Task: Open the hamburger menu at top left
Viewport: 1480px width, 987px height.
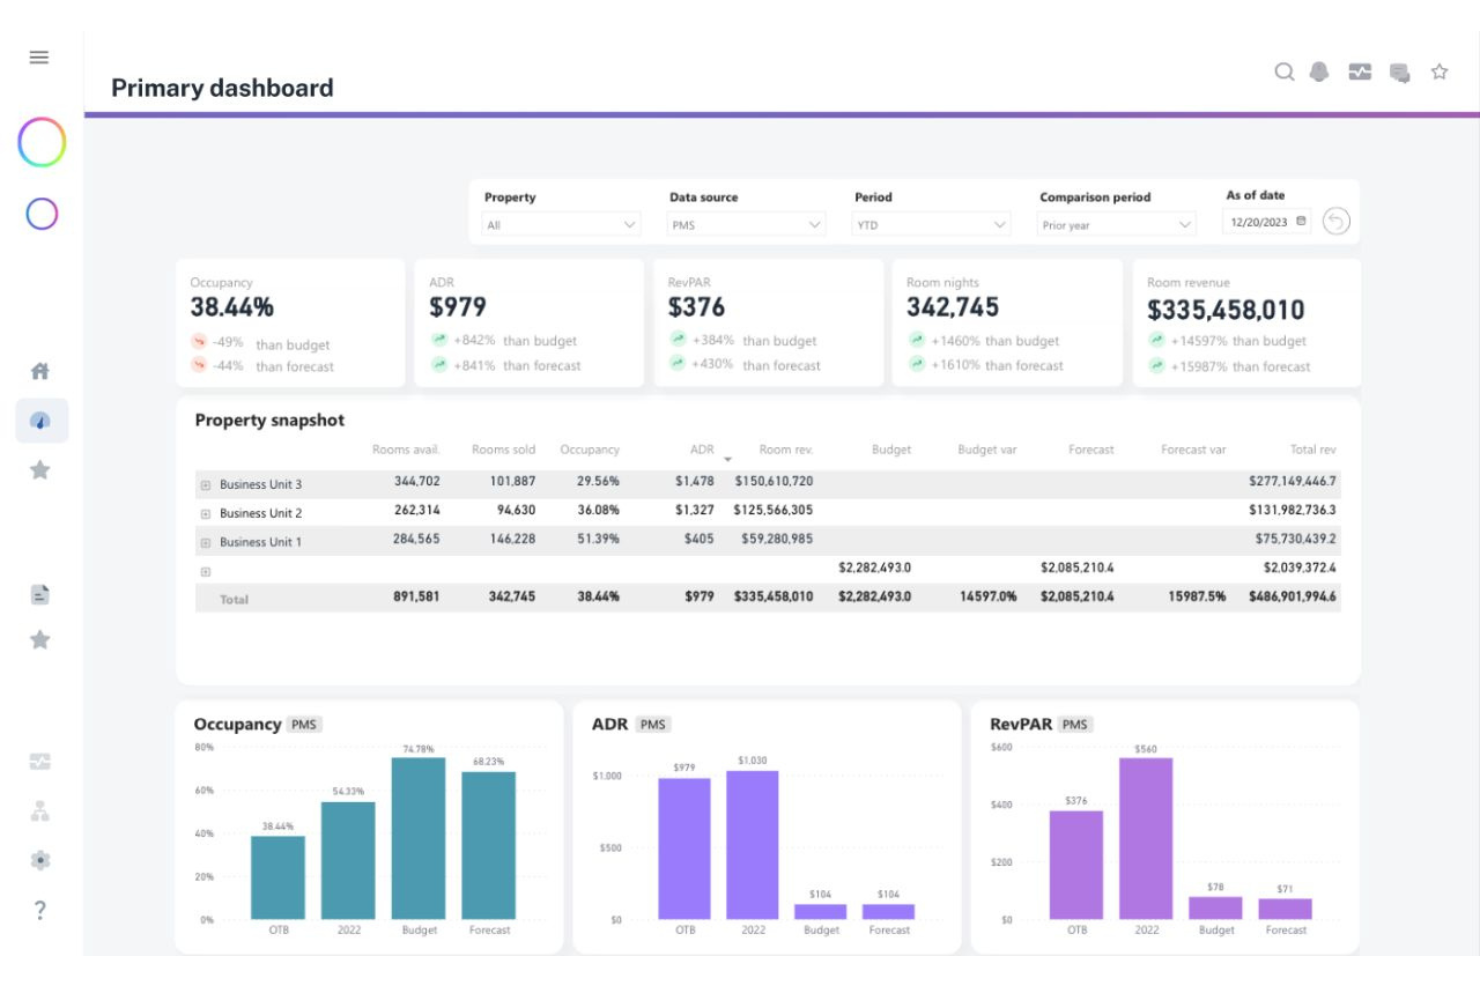Action: point(39,57)
